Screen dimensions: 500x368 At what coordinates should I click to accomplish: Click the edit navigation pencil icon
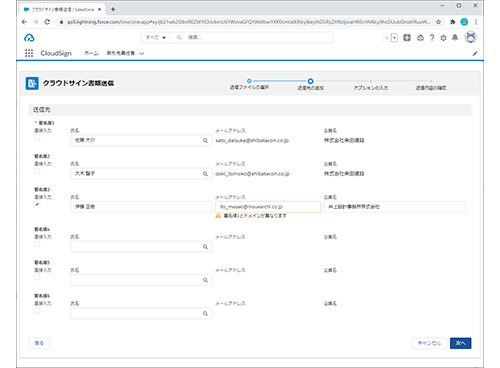click(475, 53)
